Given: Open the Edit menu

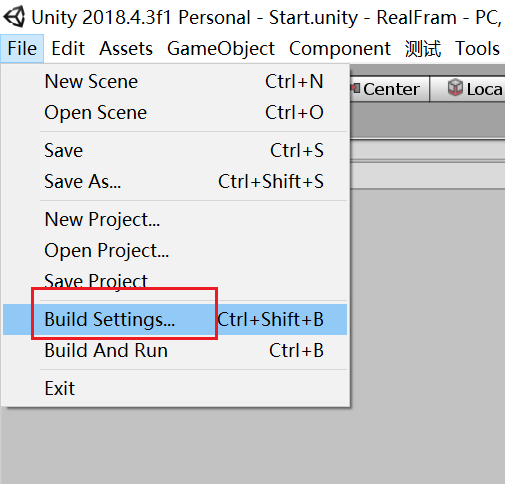Looking at the screenshot, I should coord(68,48).
